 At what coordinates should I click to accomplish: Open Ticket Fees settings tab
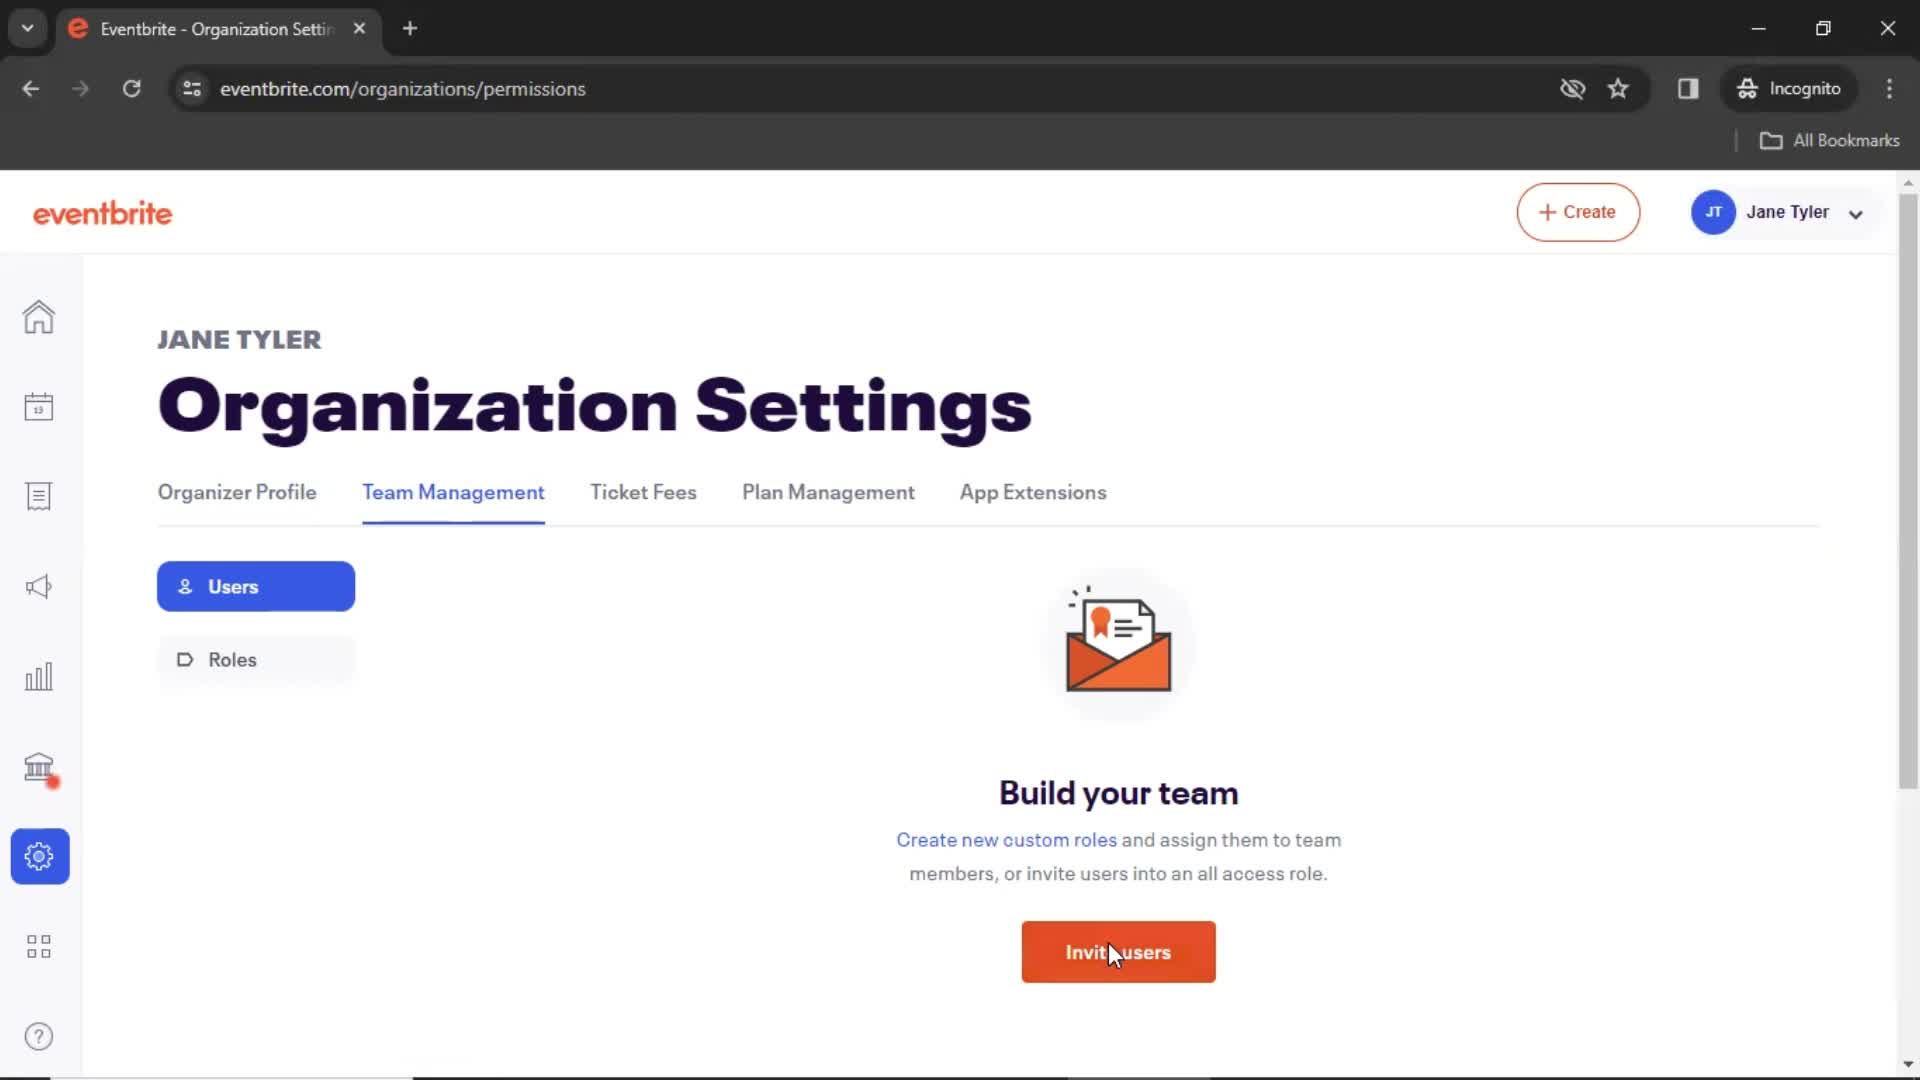(x=644, y=492)
